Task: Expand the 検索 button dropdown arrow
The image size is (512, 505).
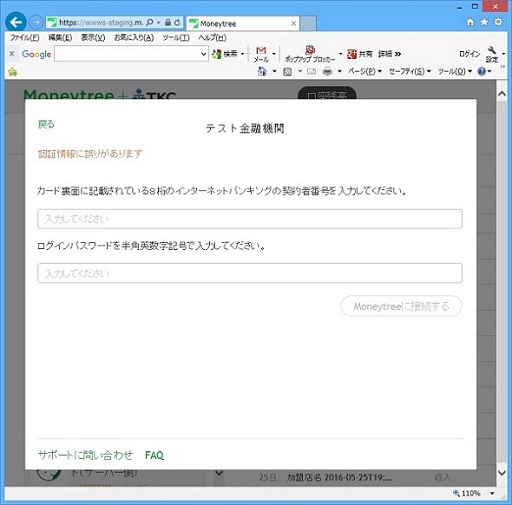Action: point(242,54)
